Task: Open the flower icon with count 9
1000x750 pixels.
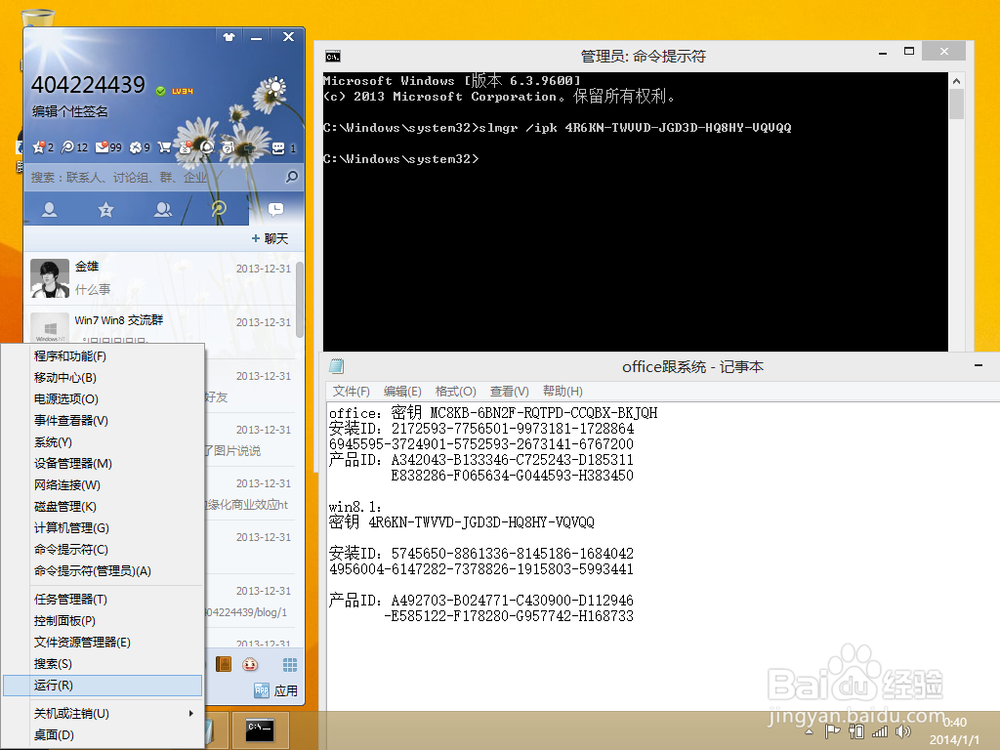Action: point(140,147)
